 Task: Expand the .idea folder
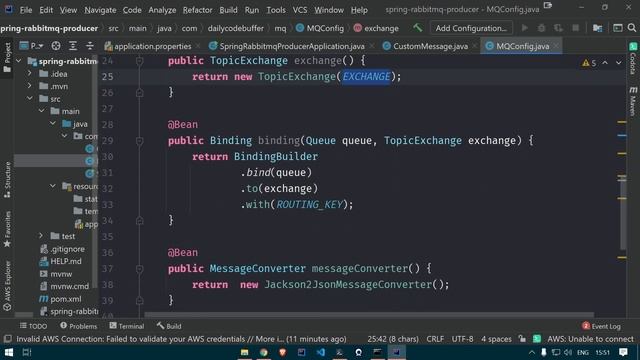click(x=29, y=74)
